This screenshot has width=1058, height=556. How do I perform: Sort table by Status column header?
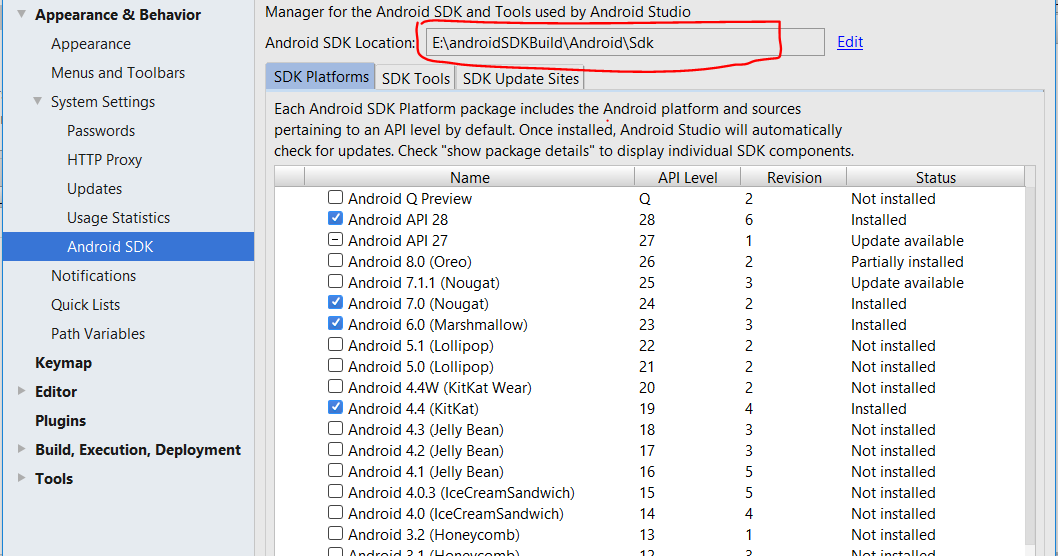click(x=935, y=177)
